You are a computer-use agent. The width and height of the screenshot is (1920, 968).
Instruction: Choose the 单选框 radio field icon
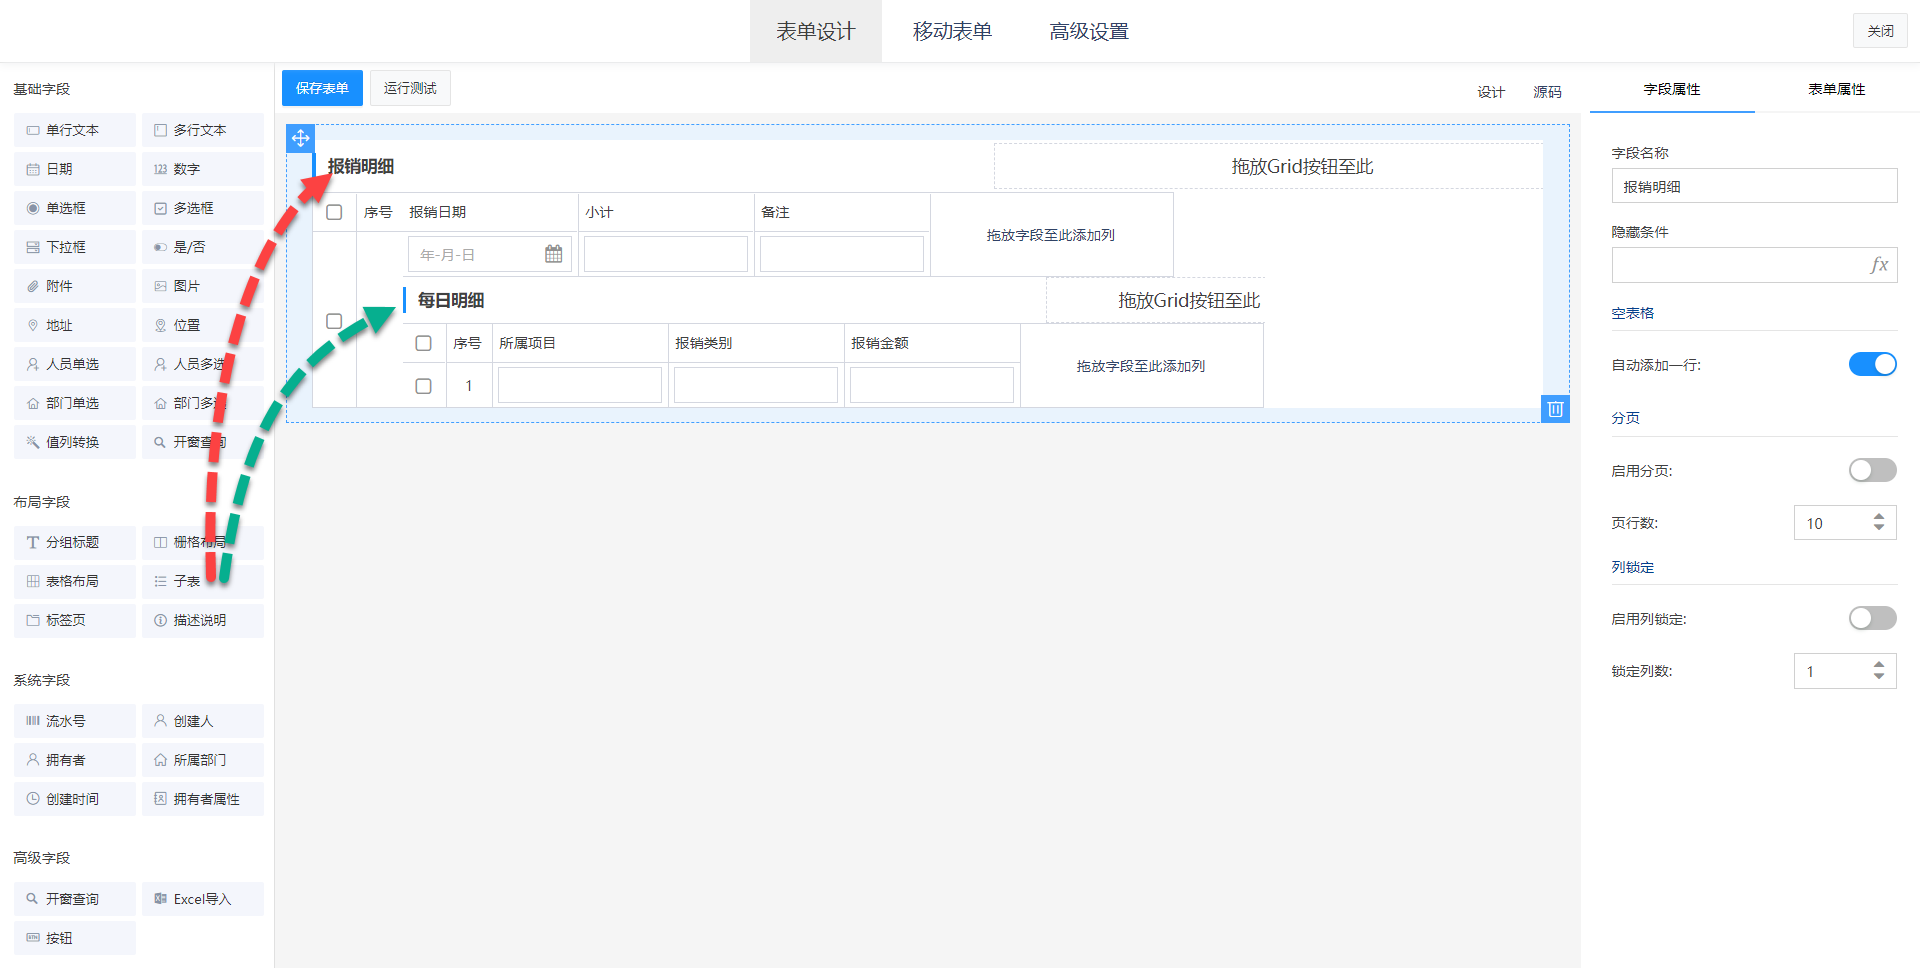[33, 208]
